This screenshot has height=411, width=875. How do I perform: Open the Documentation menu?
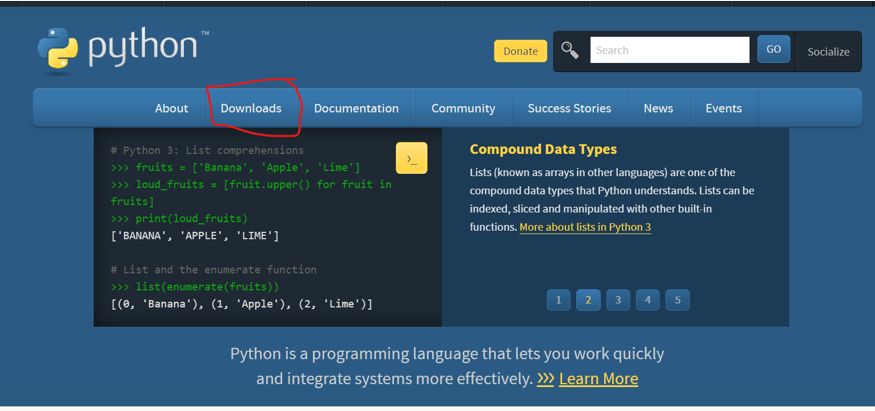coord(356,108)
